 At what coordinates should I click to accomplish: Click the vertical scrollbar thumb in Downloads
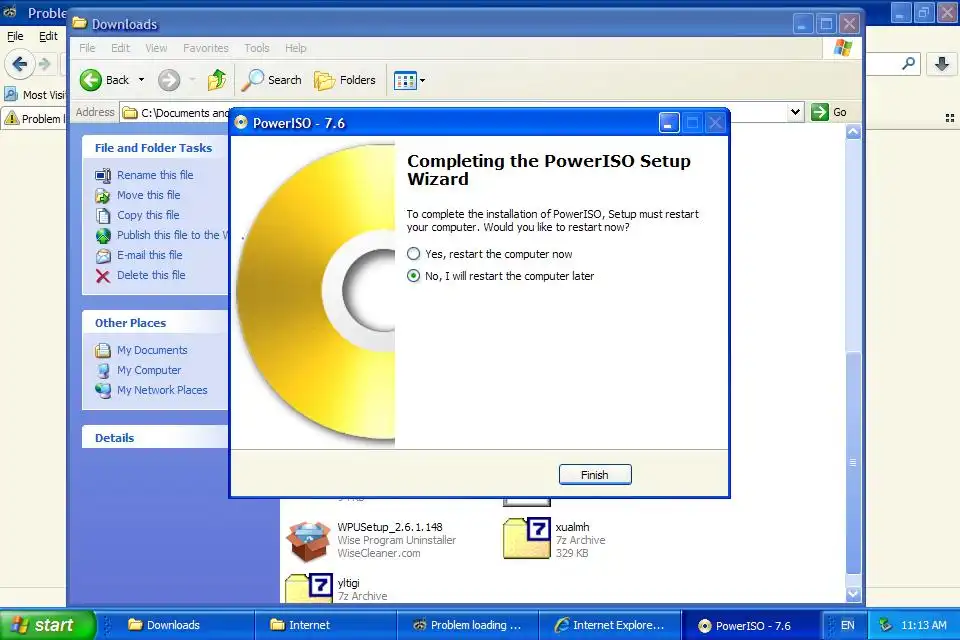coord(853,462)
